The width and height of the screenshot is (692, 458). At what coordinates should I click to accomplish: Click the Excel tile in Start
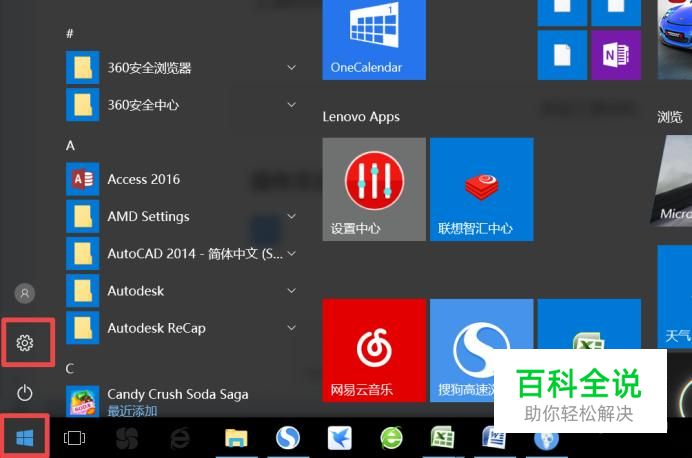tap(589, 324)
